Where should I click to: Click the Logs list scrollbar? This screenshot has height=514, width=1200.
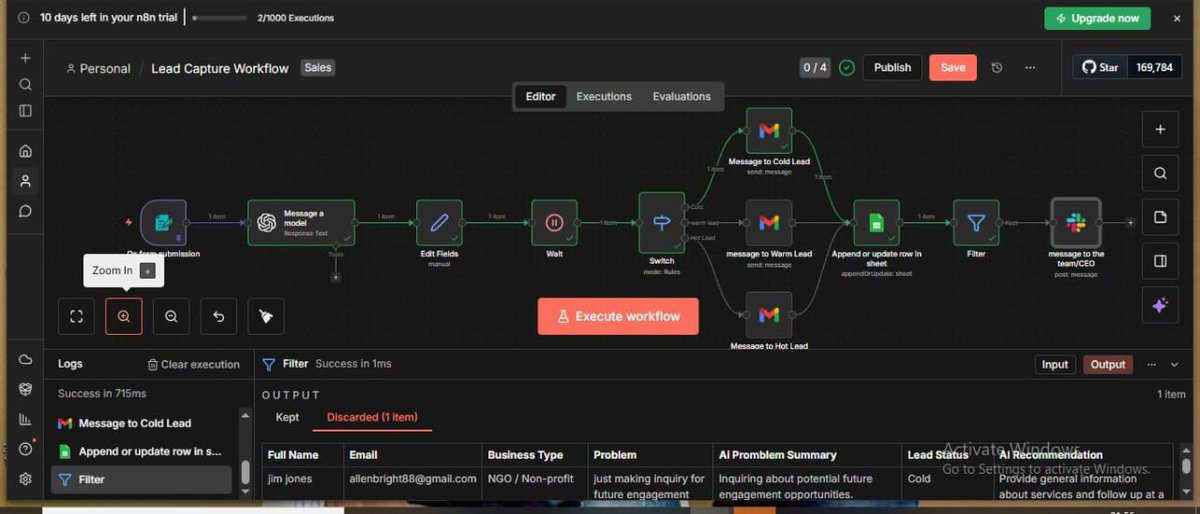click(x=245, y=472)
